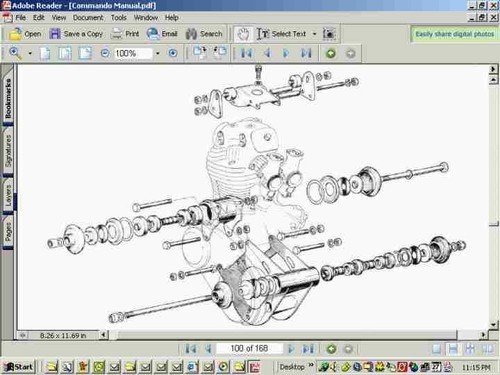Click the Print toolbar button
Screen dimensions: 500x375
pos(125,34)
